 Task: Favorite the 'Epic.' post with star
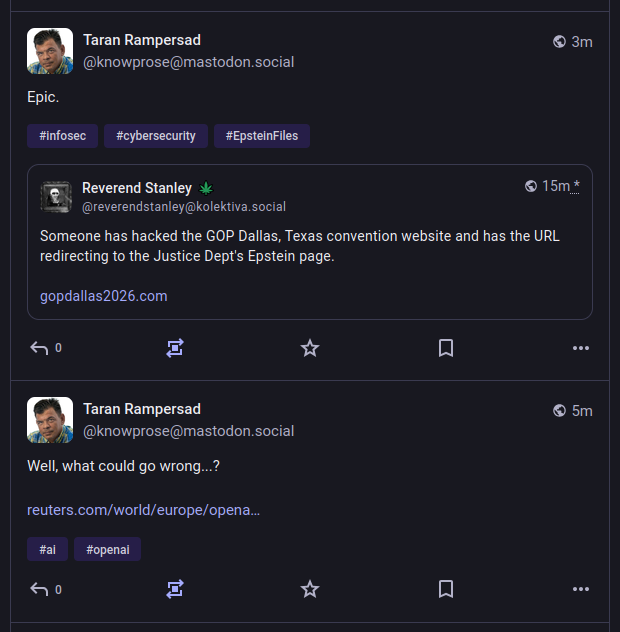click(x=310, y=348)
